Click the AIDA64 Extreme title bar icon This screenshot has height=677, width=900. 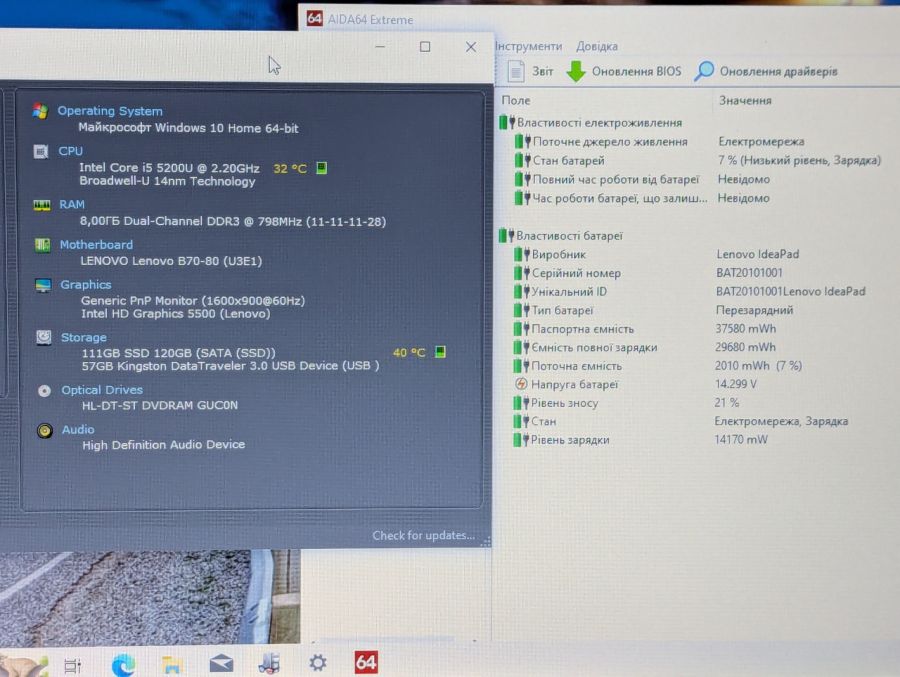[315, 18]
